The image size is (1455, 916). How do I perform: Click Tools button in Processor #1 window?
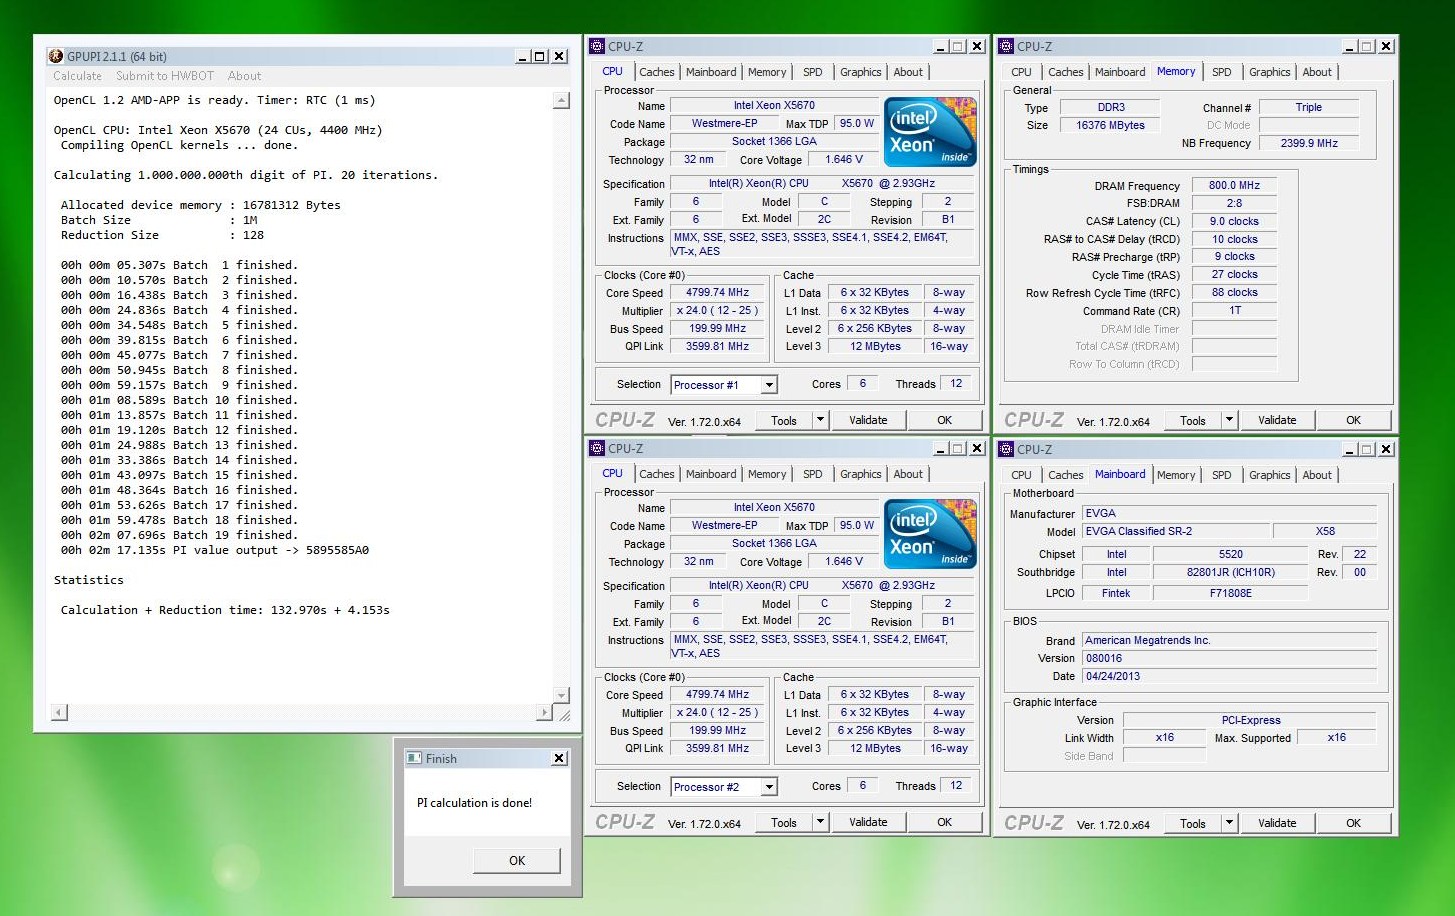click(784, 420)
